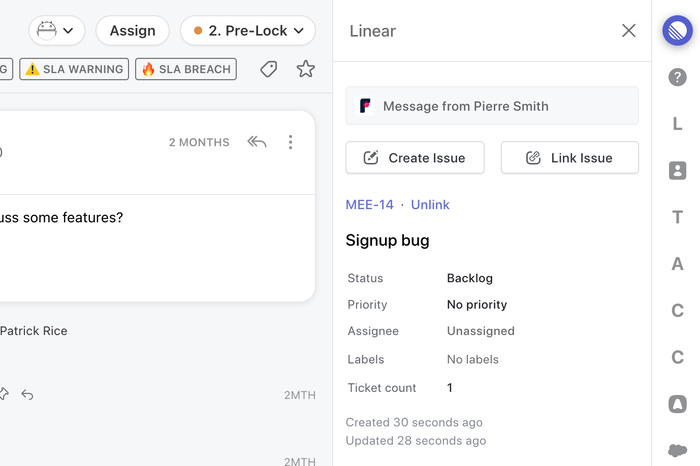Click the 'Unassigned' assignee value

[481, 331]
